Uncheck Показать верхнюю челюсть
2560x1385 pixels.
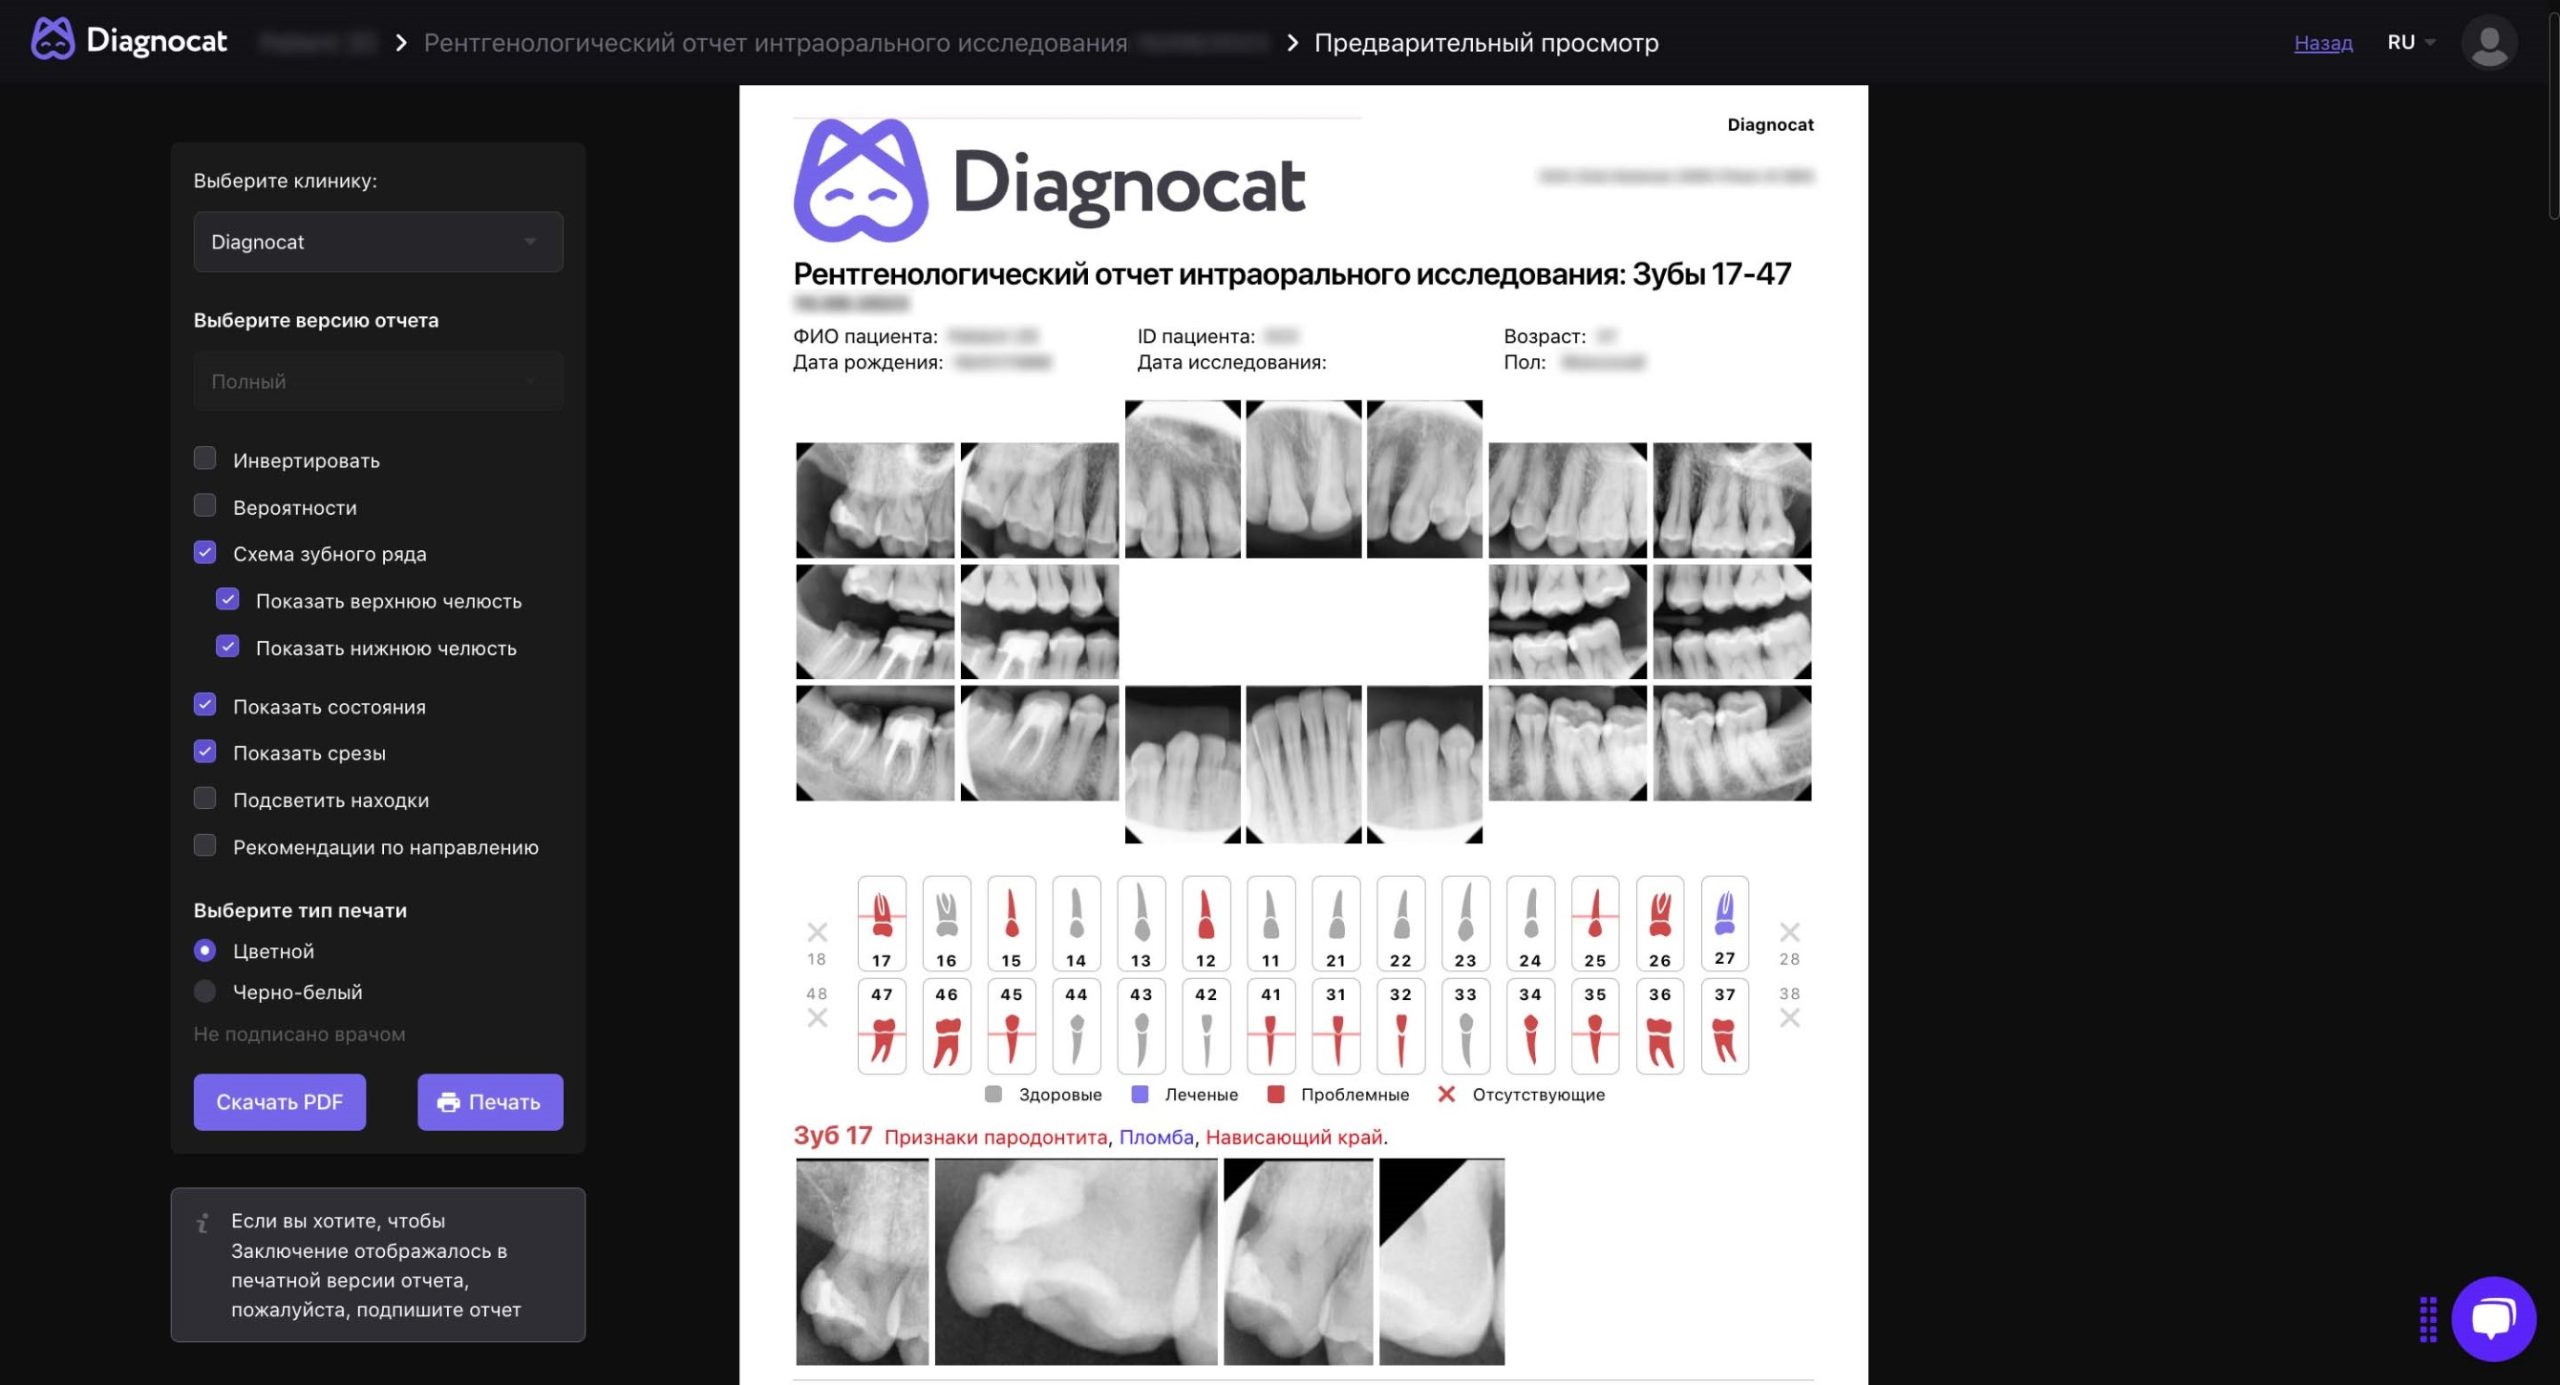point(228,599)
